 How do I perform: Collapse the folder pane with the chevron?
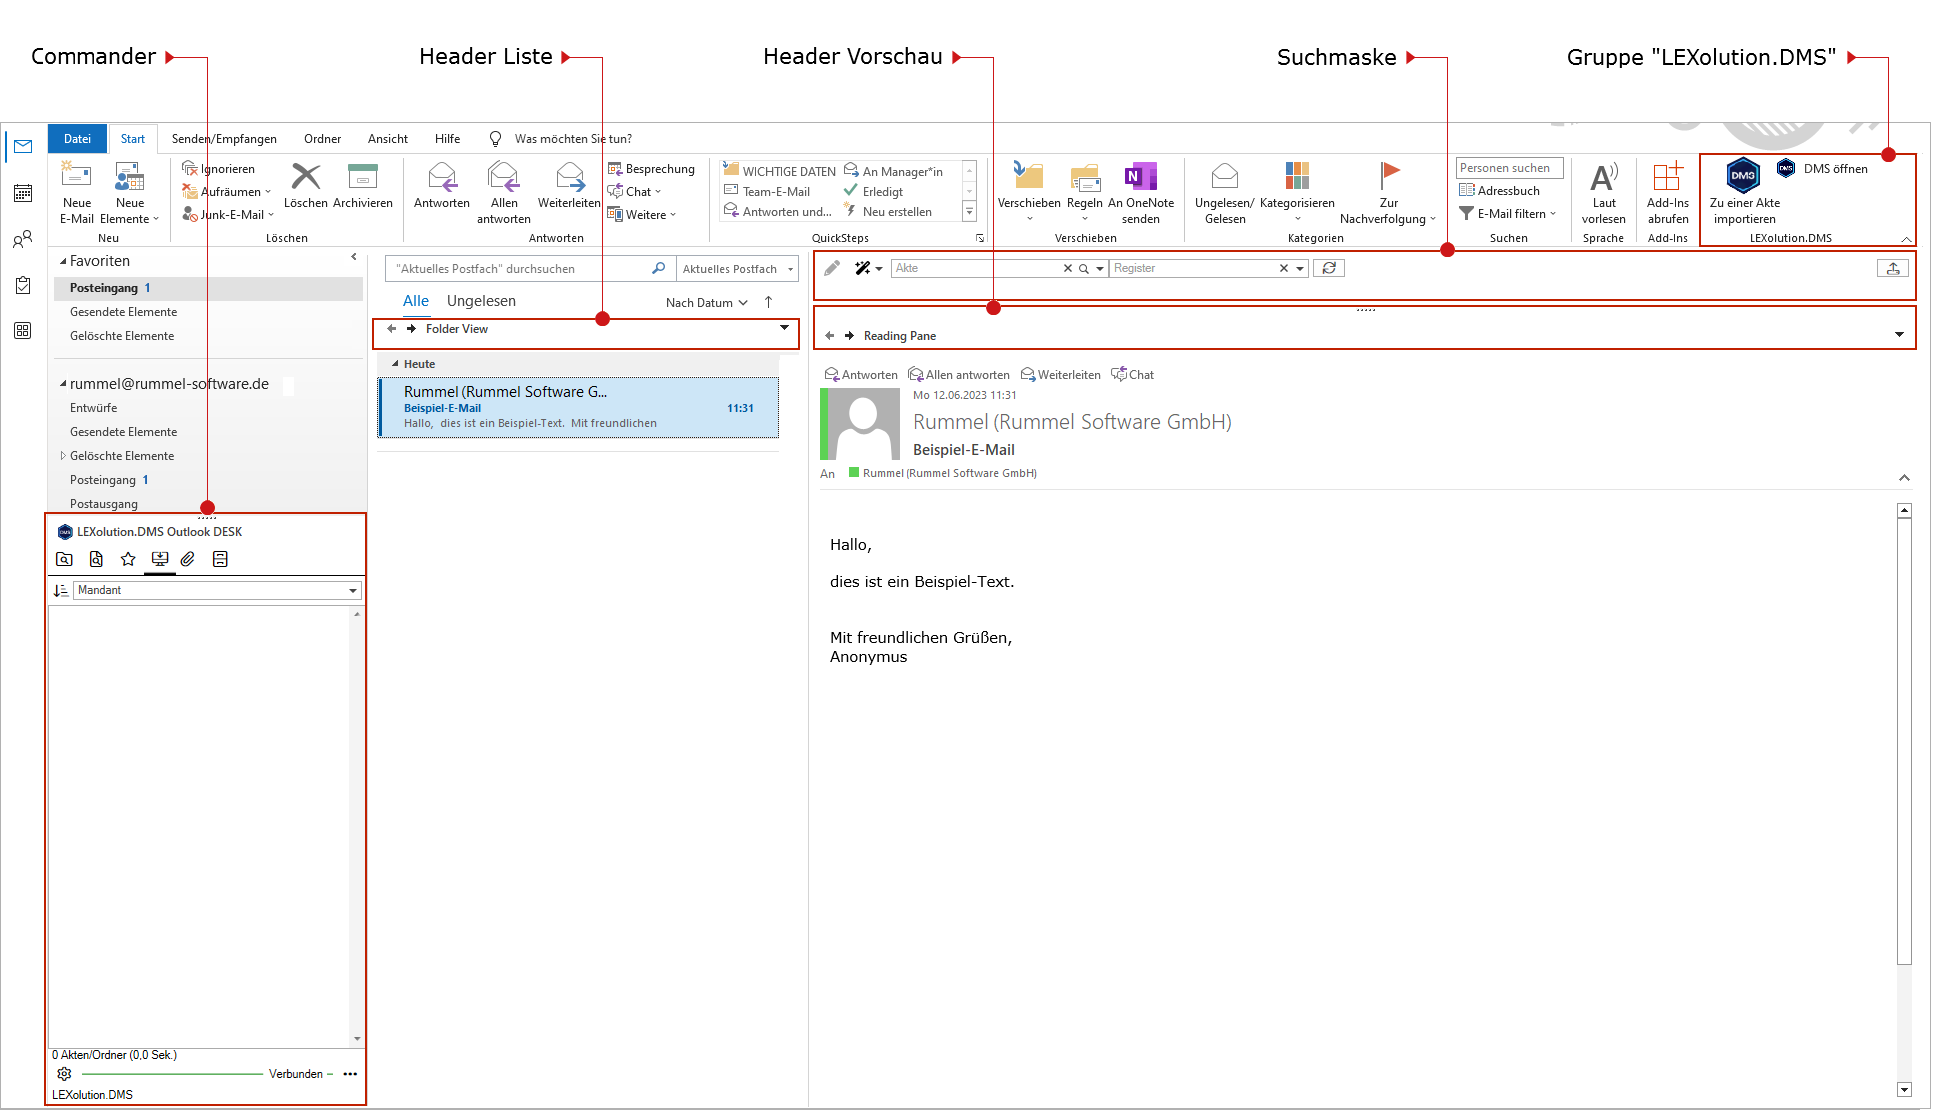(x=354, y=257)
